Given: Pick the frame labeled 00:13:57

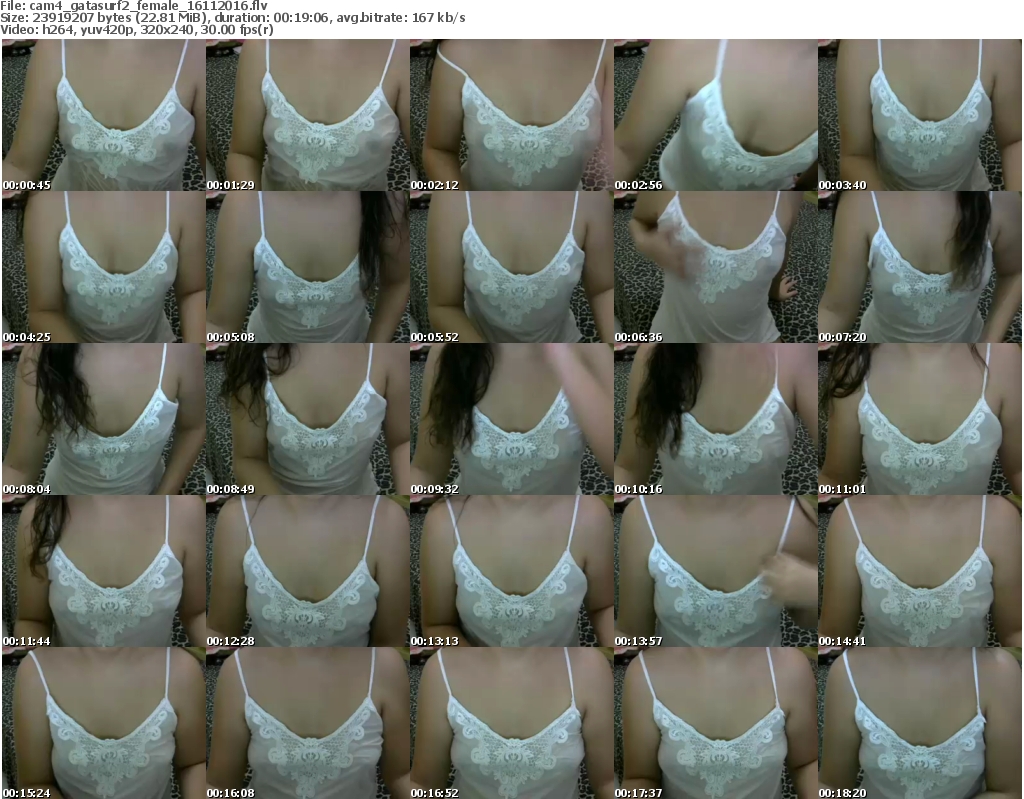Looking at the screenshot, I should point(716,572).
